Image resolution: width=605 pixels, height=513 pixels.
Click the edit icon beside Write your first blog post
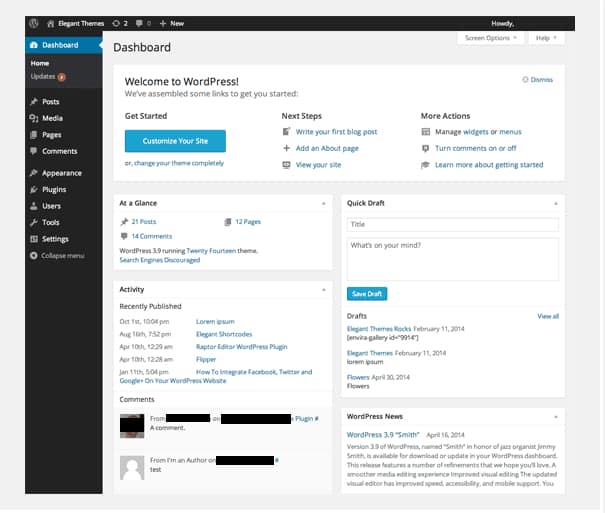coord(286,132)
